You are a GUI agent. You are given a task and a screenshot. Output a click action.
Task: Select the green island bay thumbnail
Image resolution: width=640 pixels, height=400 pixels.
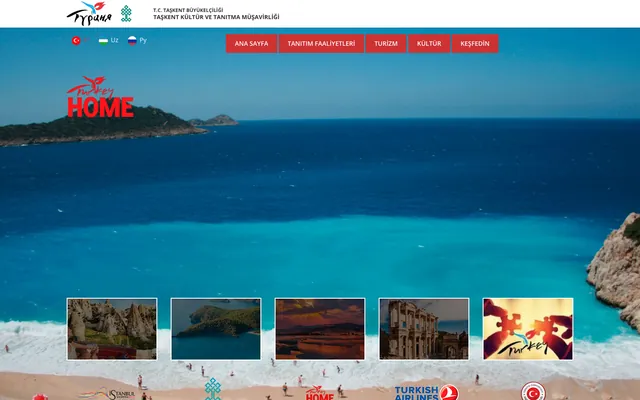click(216, 329)
